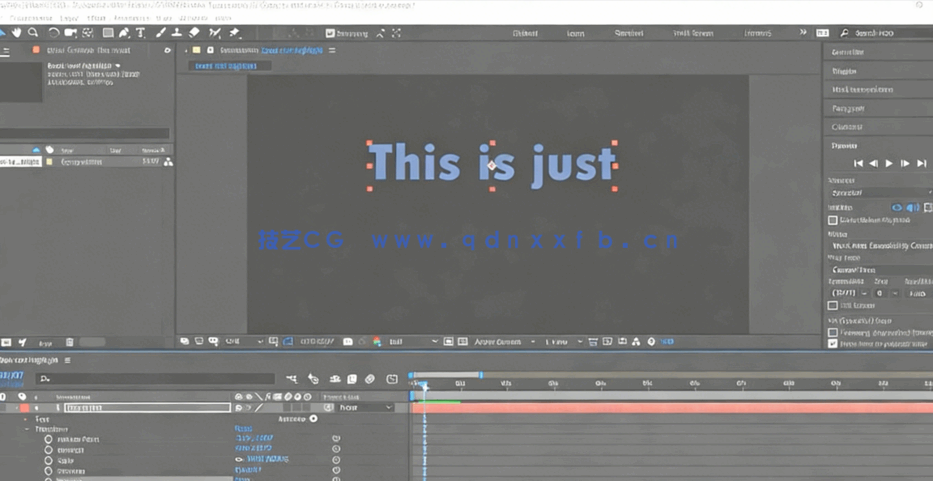This screenshot has width=933, height=481.
Task: Click the red layer color label swatch
Action: pyautogui.click(x=25, y=408)
